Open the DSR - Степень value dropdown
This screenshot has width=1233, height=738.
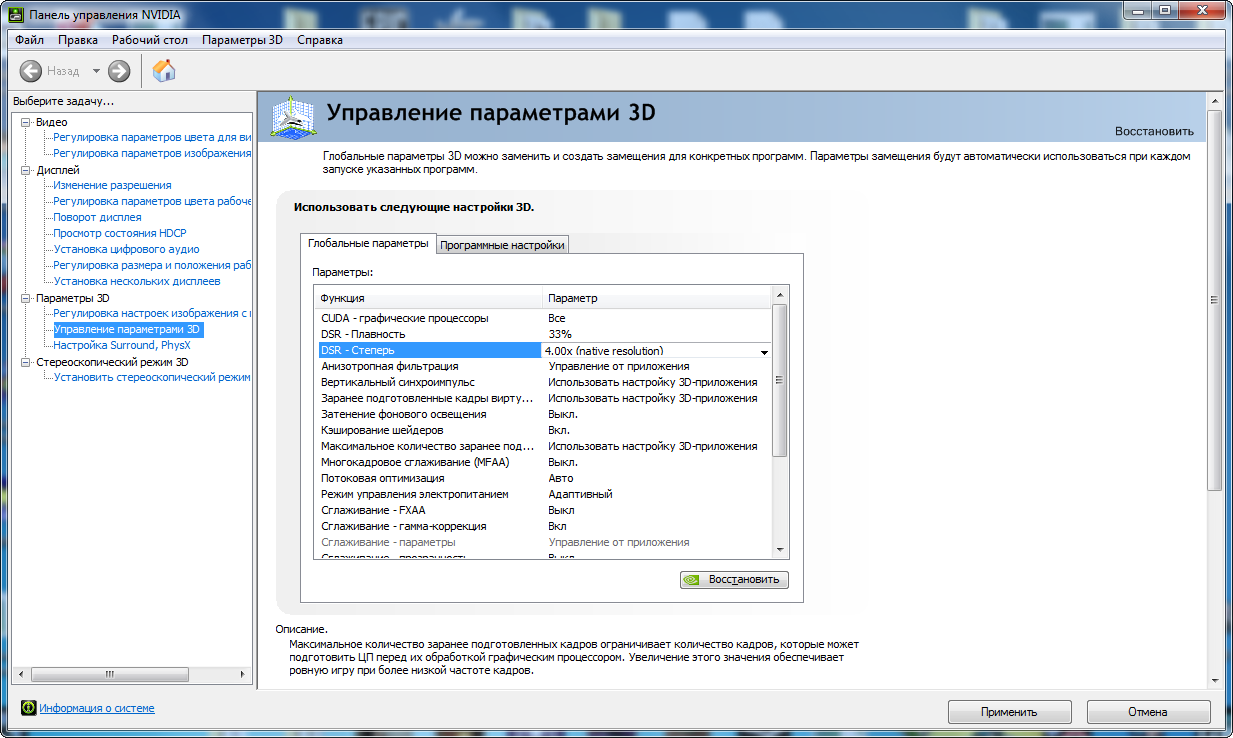coord(764,351)
